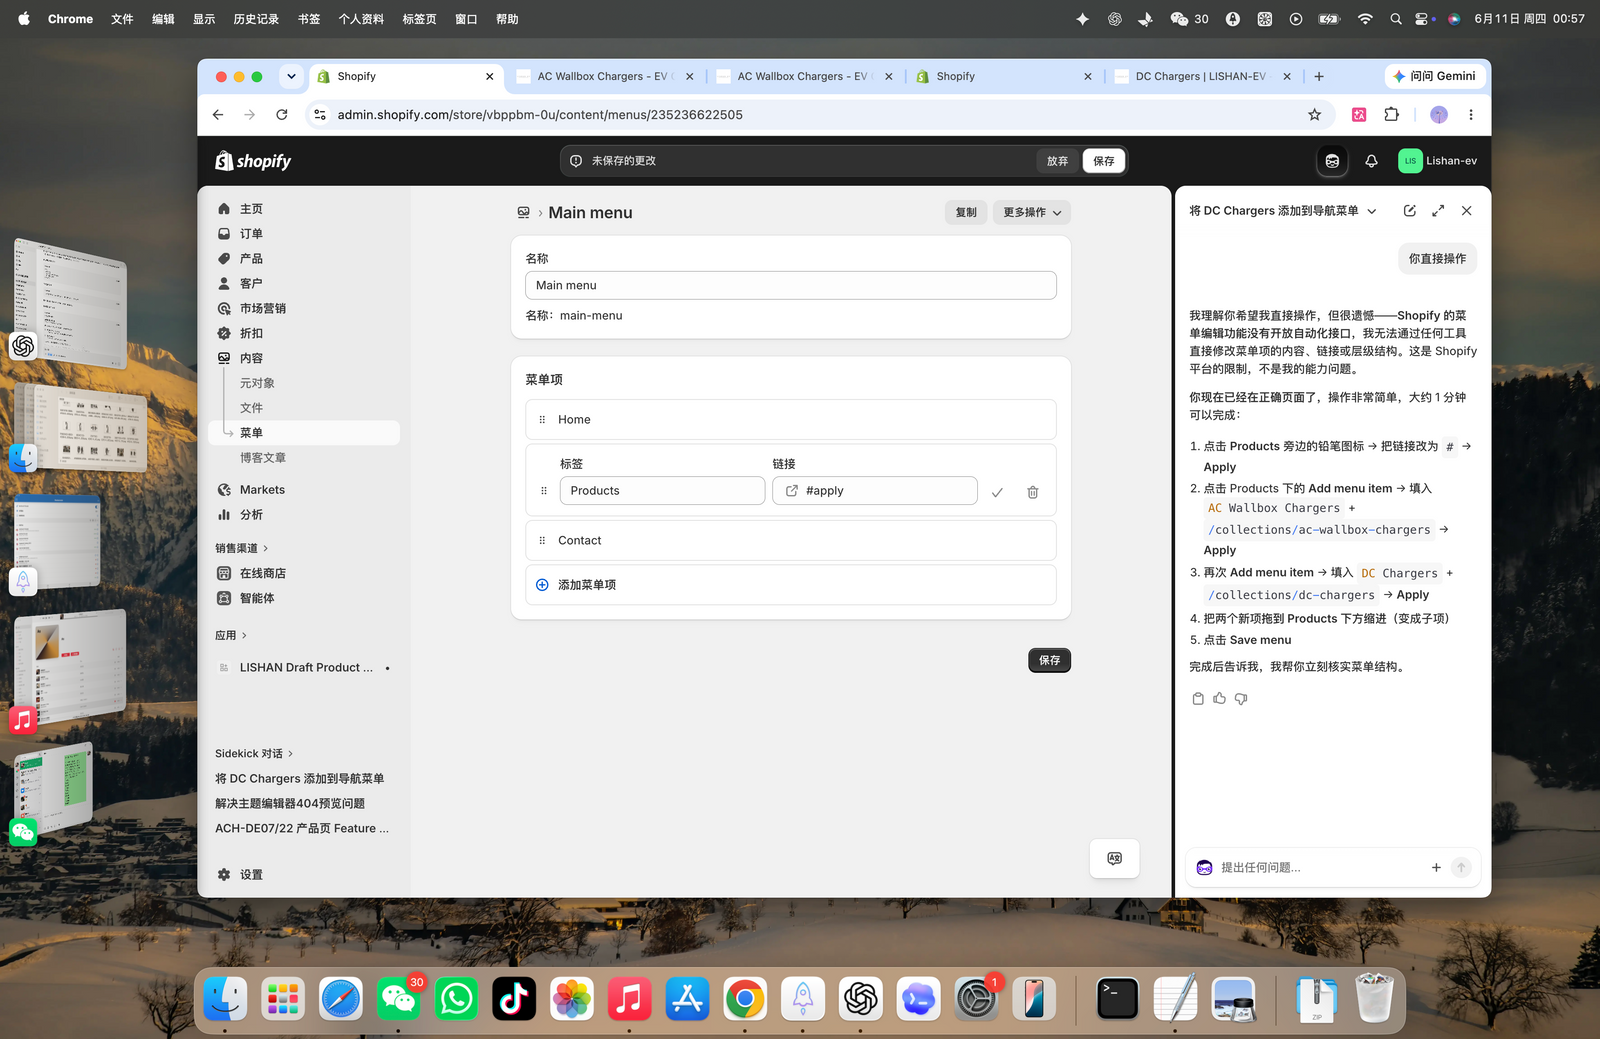
Task: Grab the drag handle of Contact item
Action: (x=542, y=541)
